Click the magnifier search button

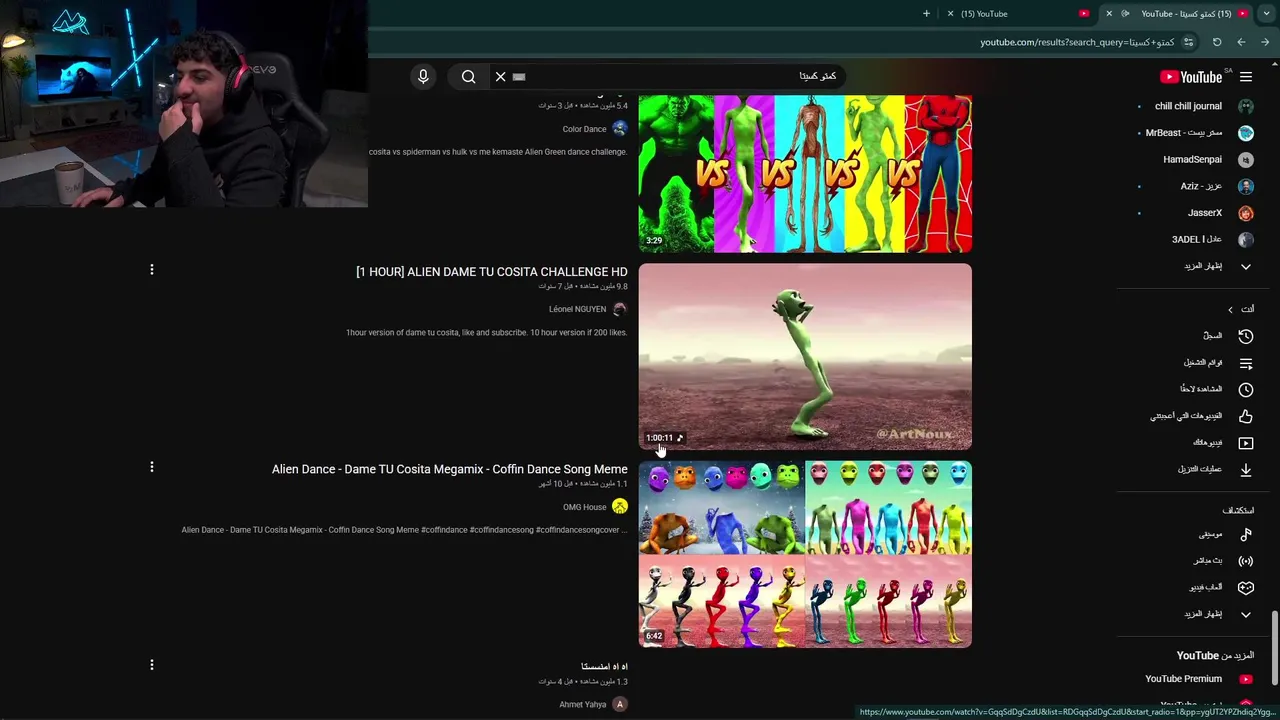click(x=468, y=77)
